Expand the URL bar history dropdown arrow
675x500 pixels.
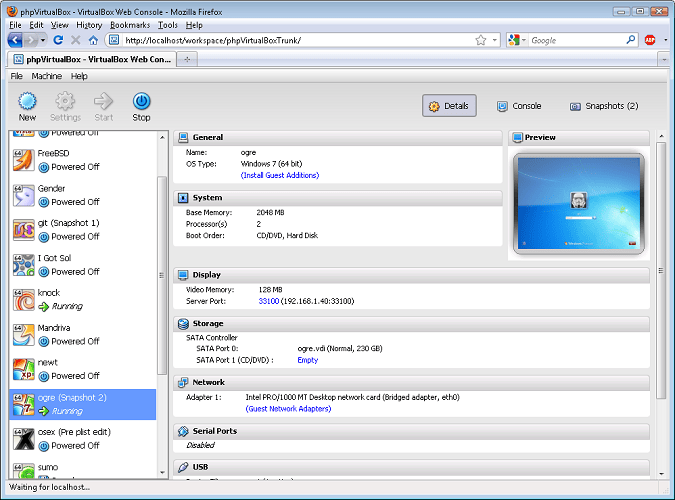coord(495,40)
